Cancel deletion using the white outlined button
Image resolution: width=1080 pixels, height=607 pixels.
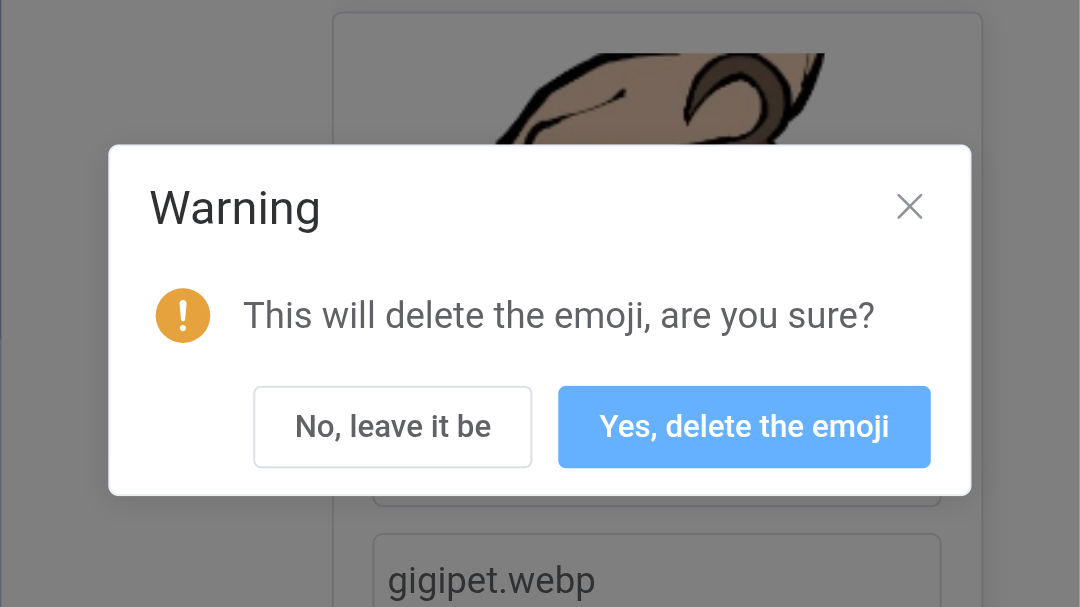(x=393, y=427)
